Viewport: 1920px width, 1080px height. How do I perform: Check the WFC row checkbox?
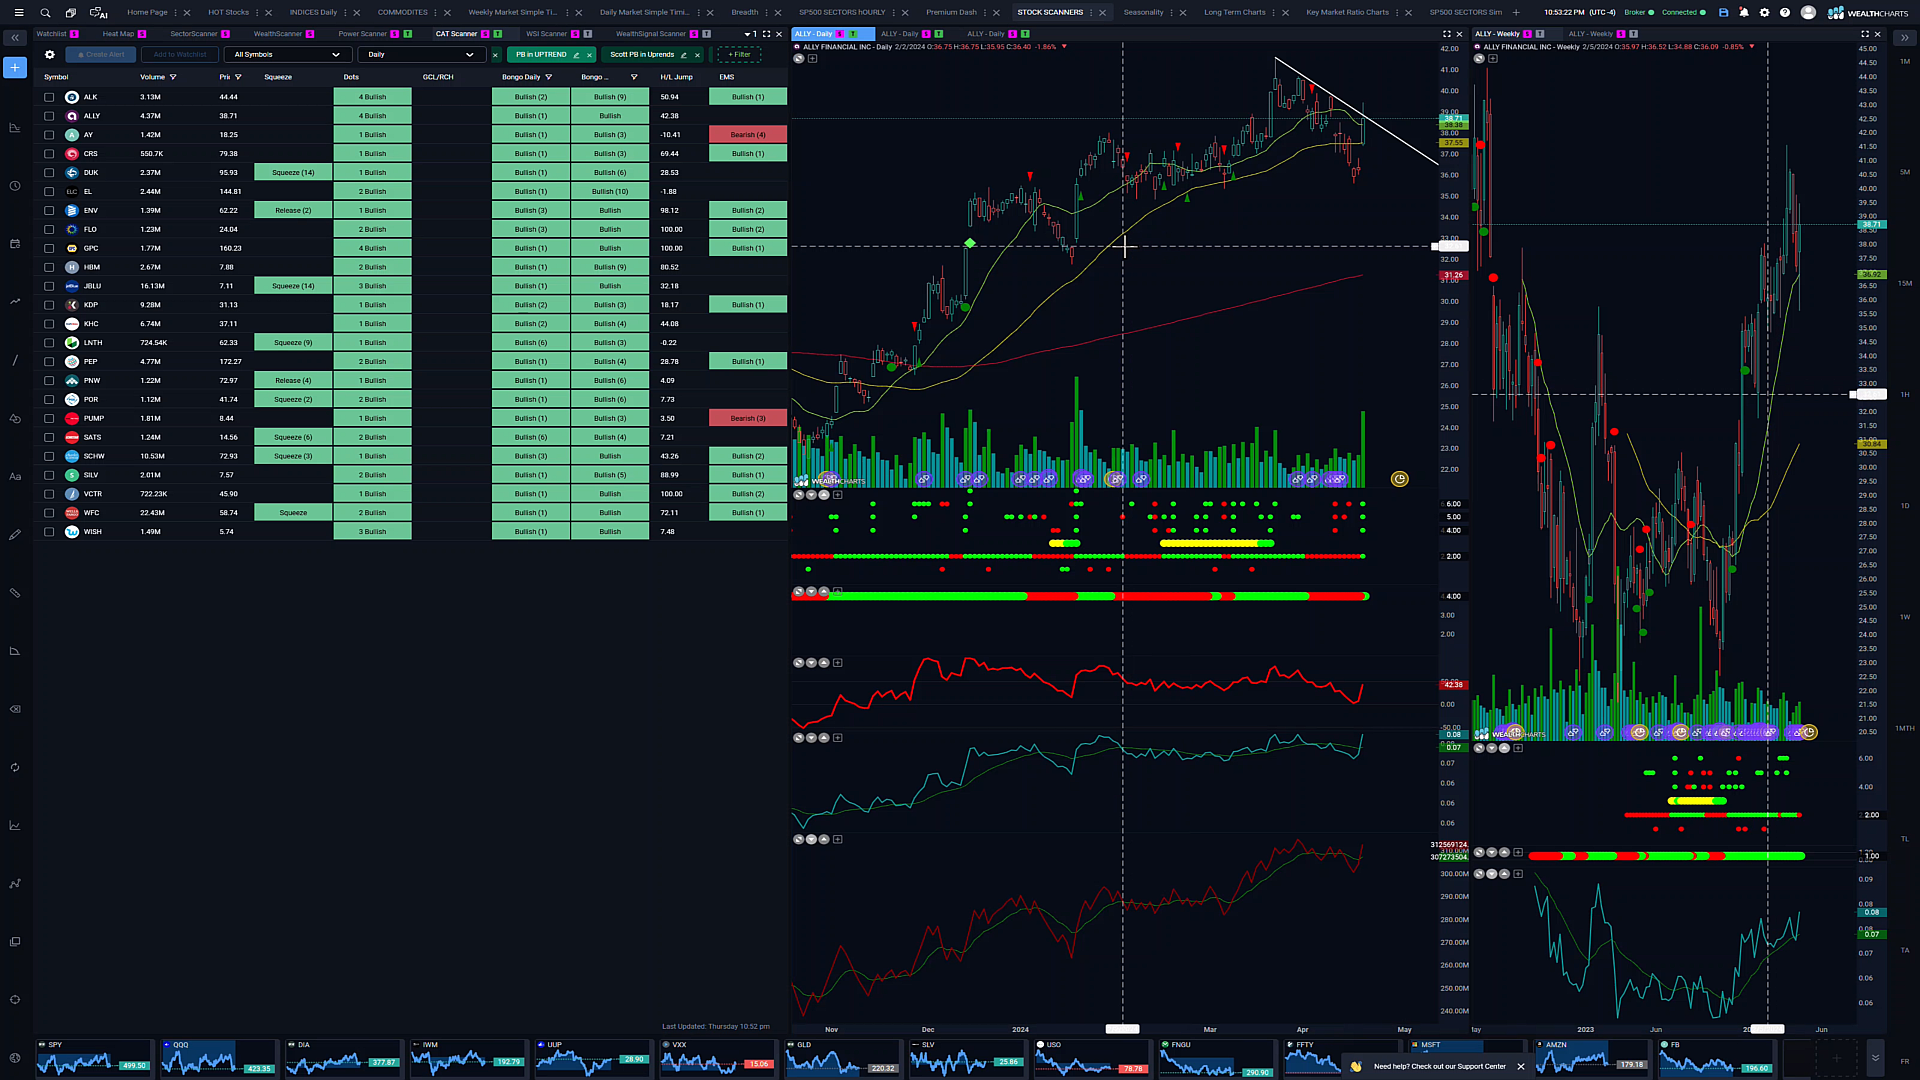tap(49, 513)
